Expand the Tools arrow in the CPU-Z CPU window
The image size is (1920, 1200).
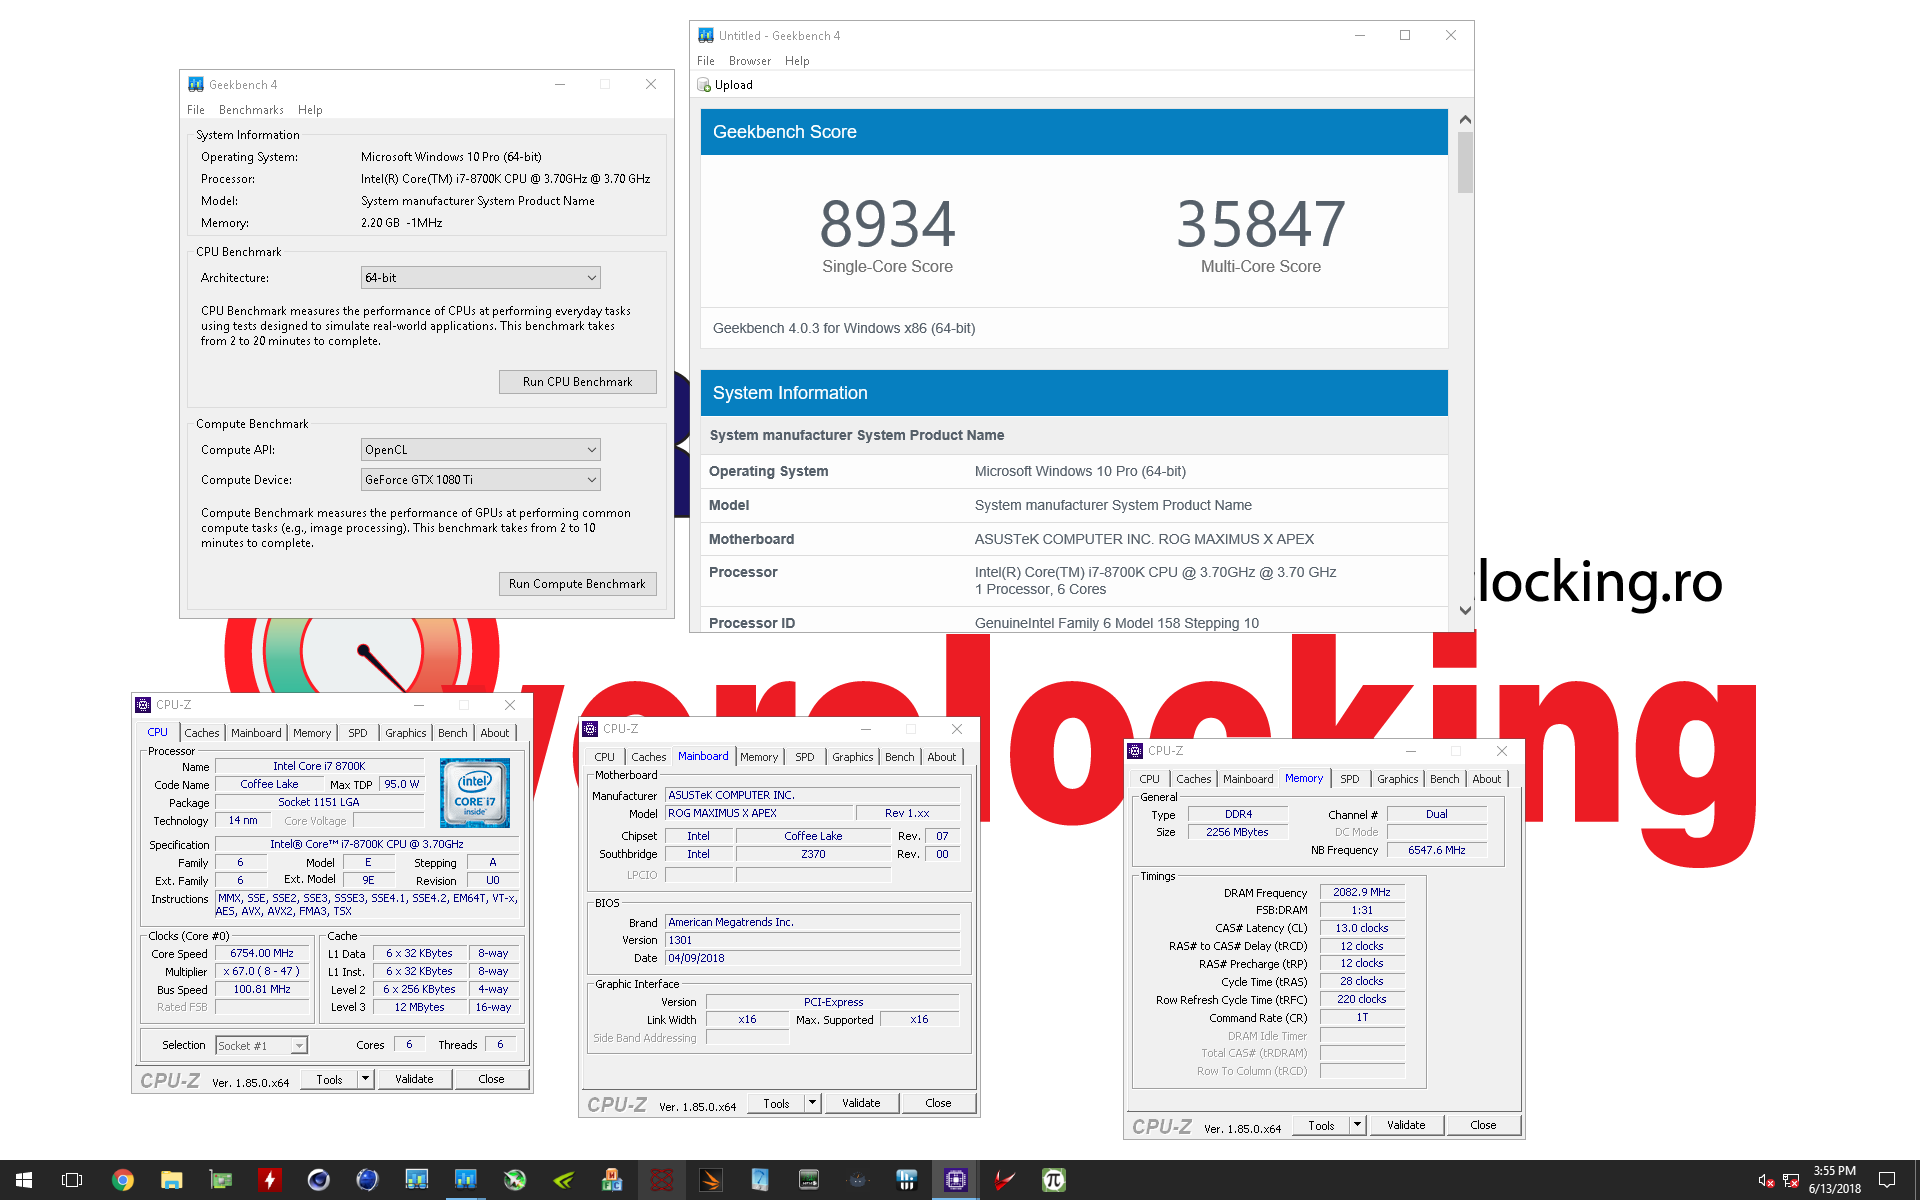[366, 1079]
